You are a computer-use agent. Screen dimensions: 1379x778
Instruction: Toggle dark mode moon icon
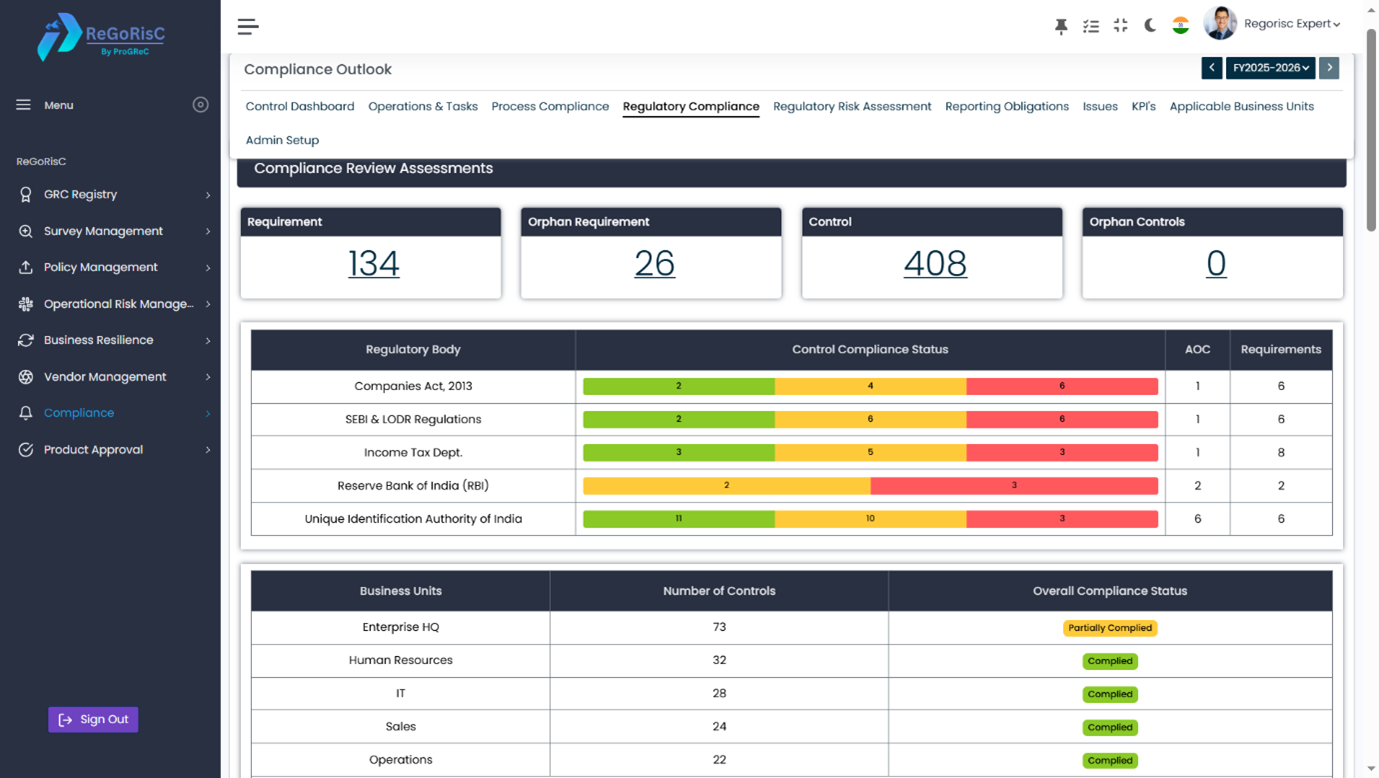click(x=1150, y=26)
